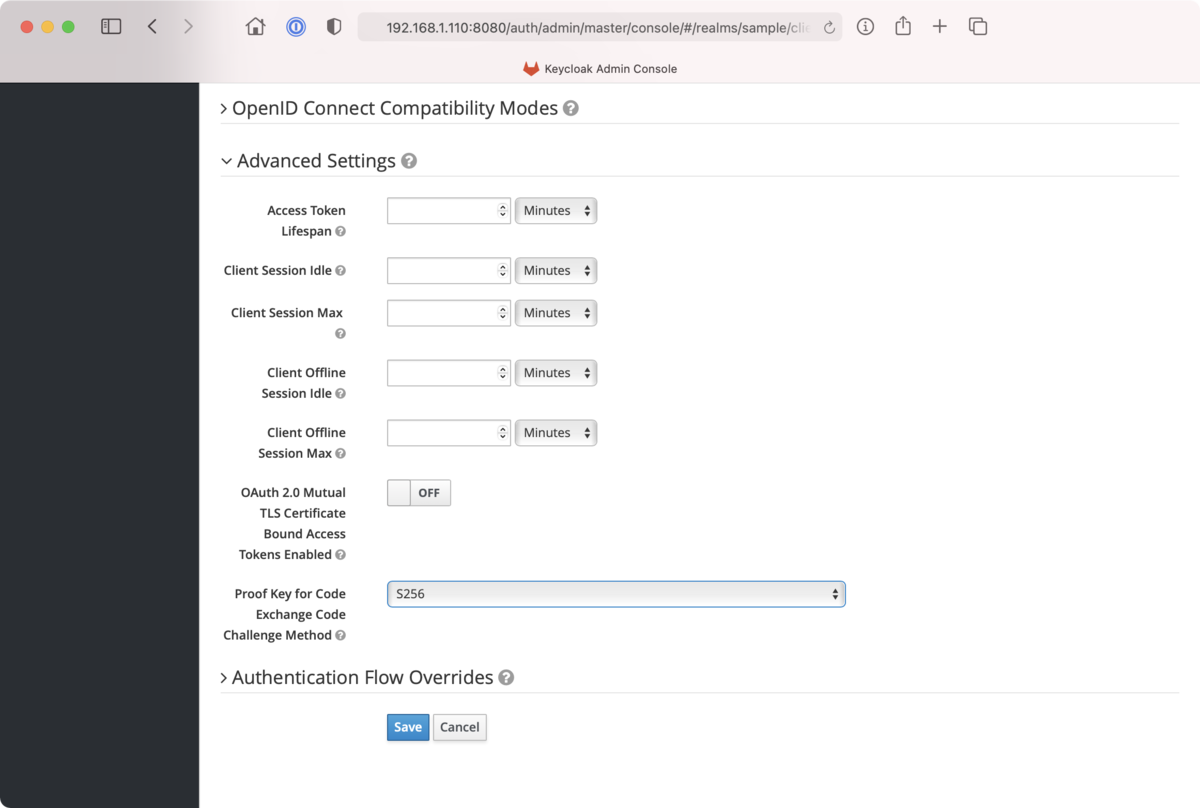Open the home page icon
This screenshot has width=1200, height=808.
[256, 27]
